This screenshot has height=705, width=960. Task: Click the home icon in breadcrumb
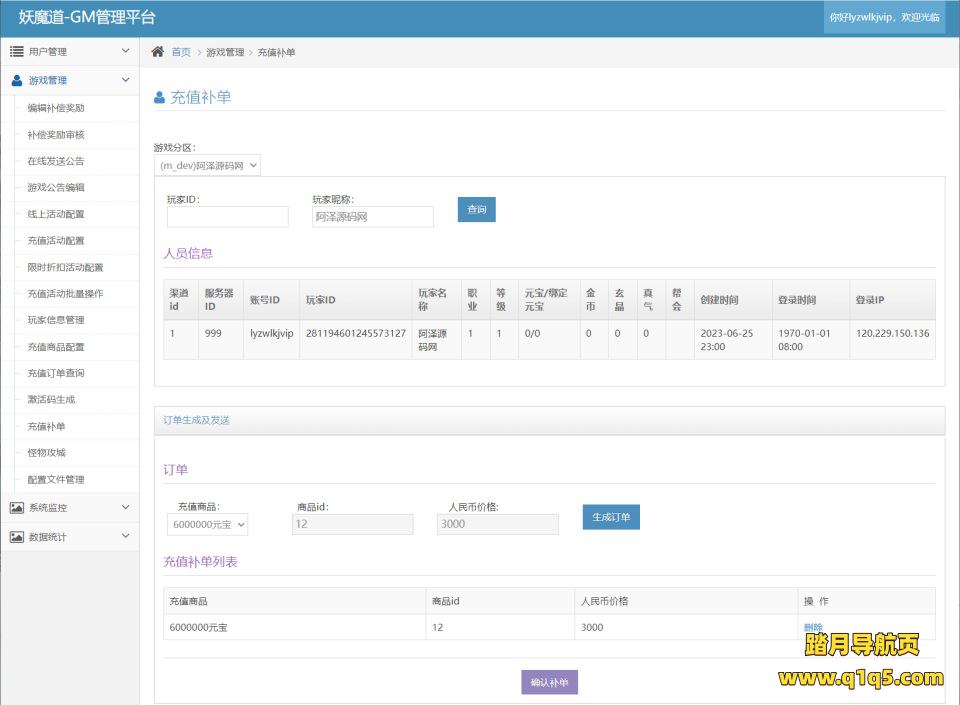coord(158,52)
